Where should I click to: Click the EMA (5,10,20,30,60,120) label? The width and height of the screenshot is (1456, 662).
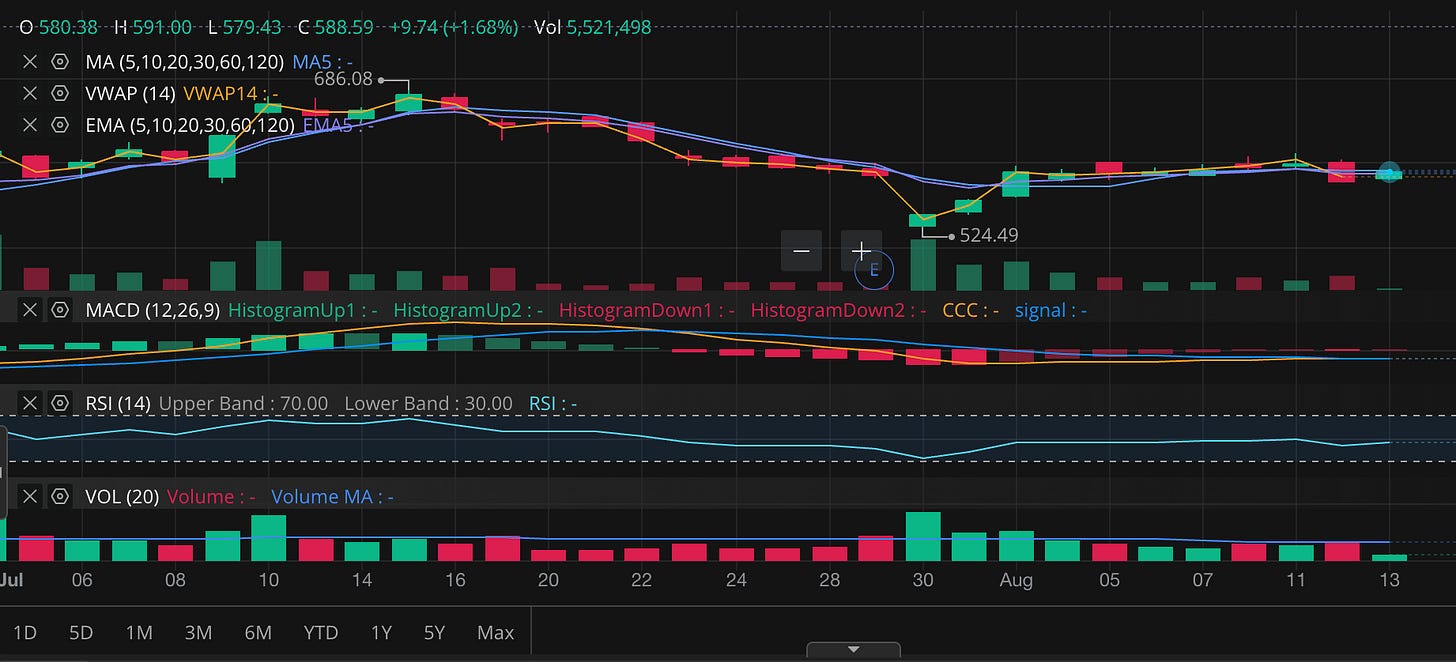[190, 125]
